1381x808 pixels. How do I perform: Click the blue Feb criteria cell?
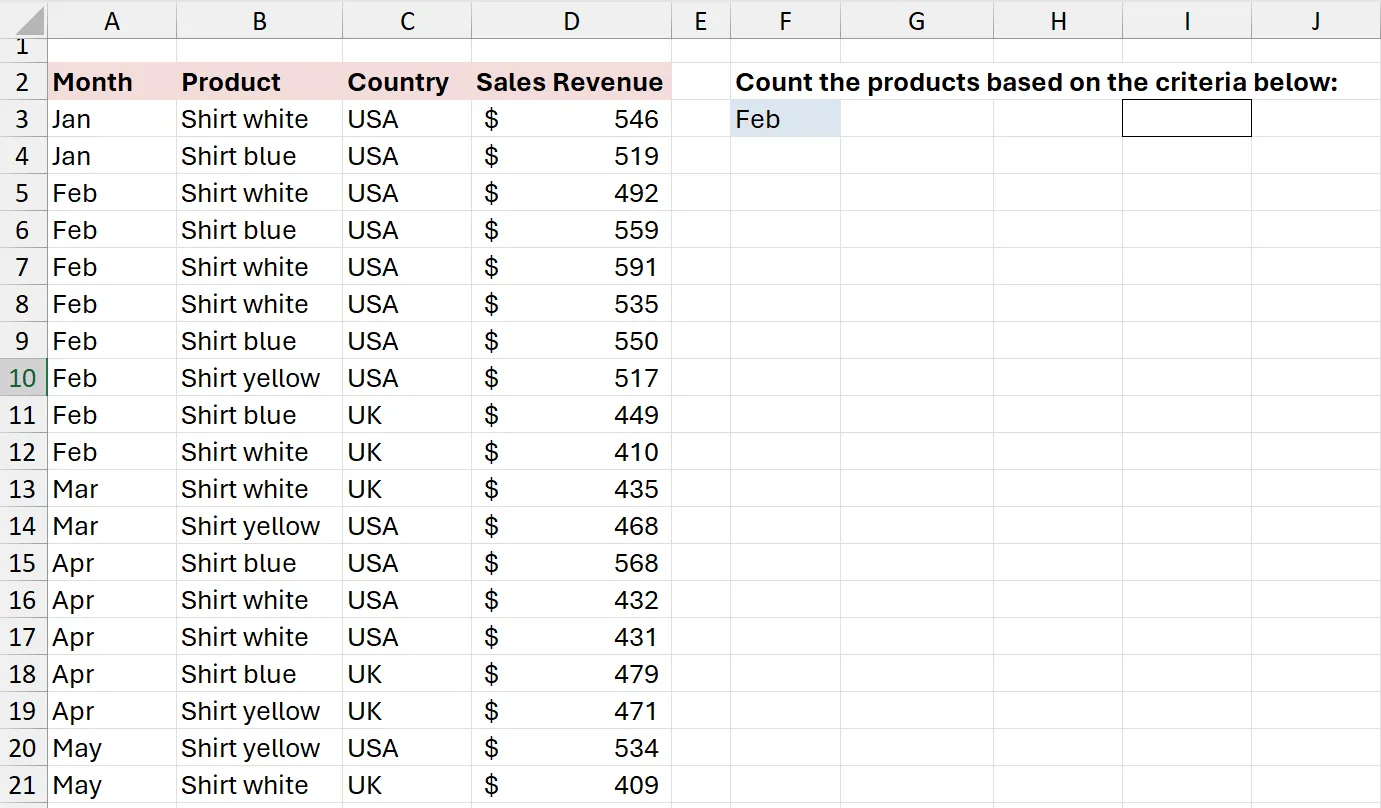(785, 119)
